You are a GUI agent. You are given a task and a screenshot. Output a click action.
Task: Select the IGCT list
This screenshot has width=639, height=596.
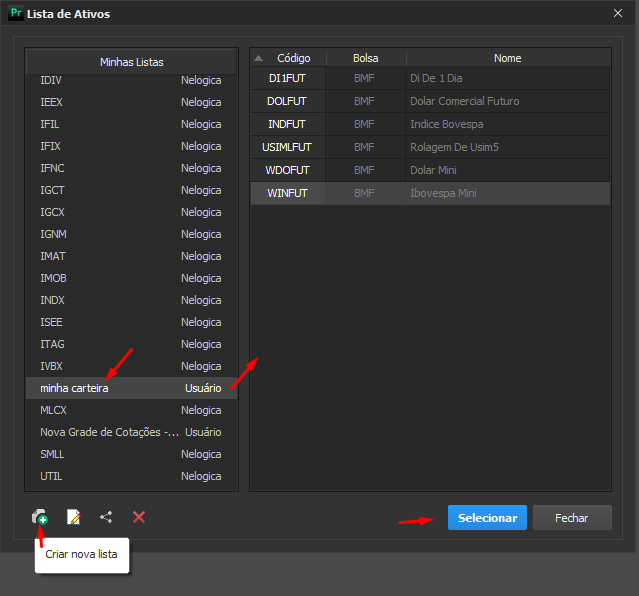[x=131, y=190]
